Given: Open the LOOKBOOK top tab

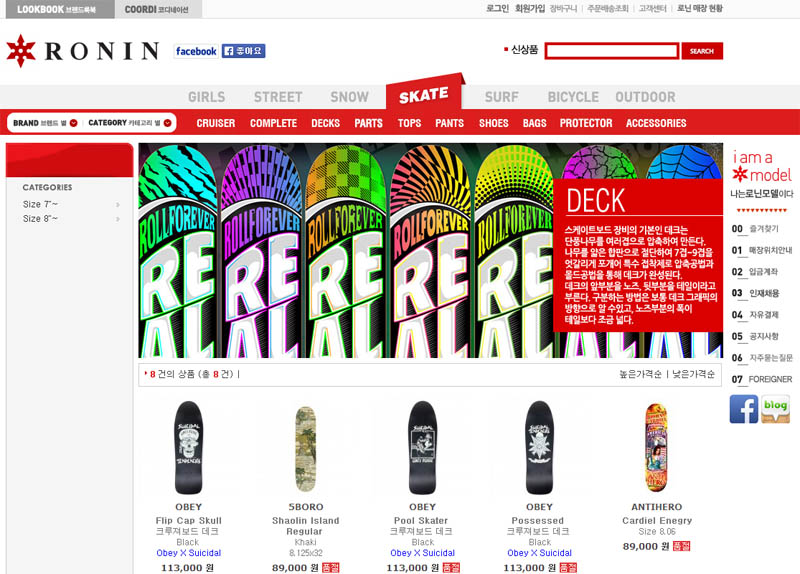Looking at the screenshot, I should coord(60,9).
